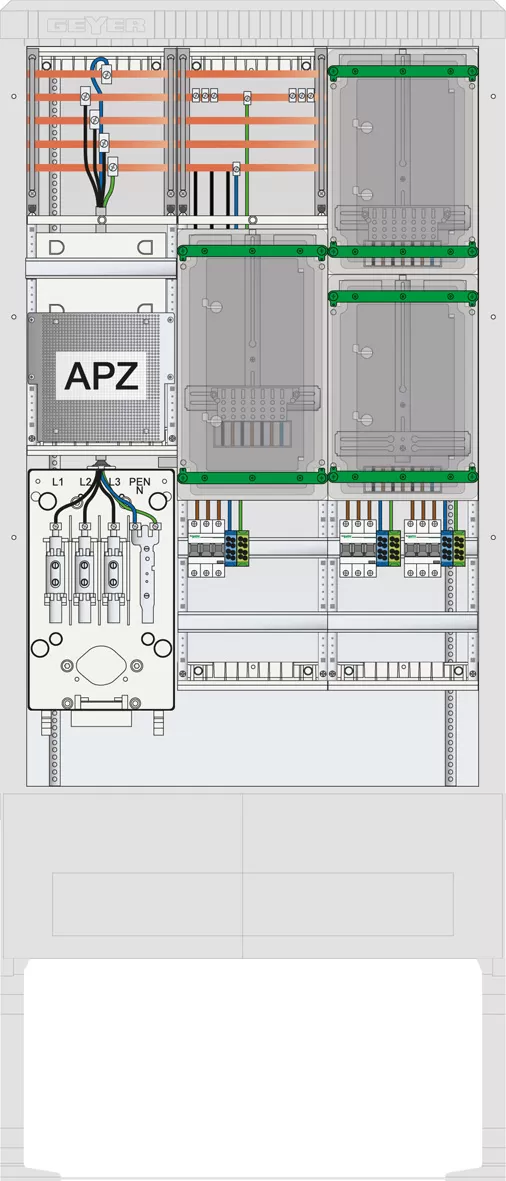Click the PEN label on the connection box
The width and height of the screenshot is (506, 1181).
pos(139,481)
